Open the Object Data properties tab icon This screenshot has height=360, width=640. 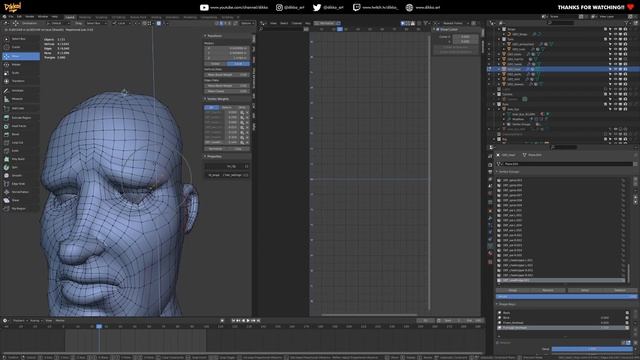click(490, 246)
